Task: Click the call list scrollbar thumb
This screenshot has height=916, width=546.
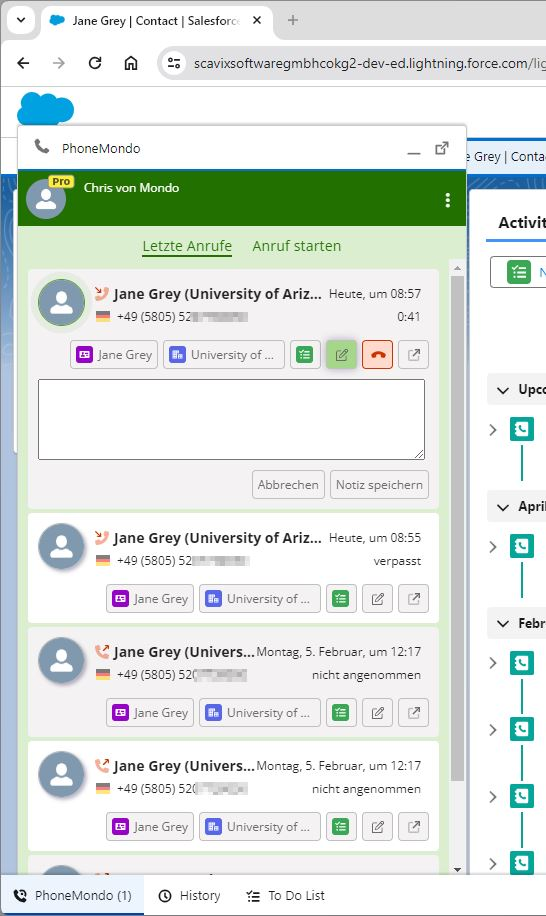Action: click(x=457, y=529)
